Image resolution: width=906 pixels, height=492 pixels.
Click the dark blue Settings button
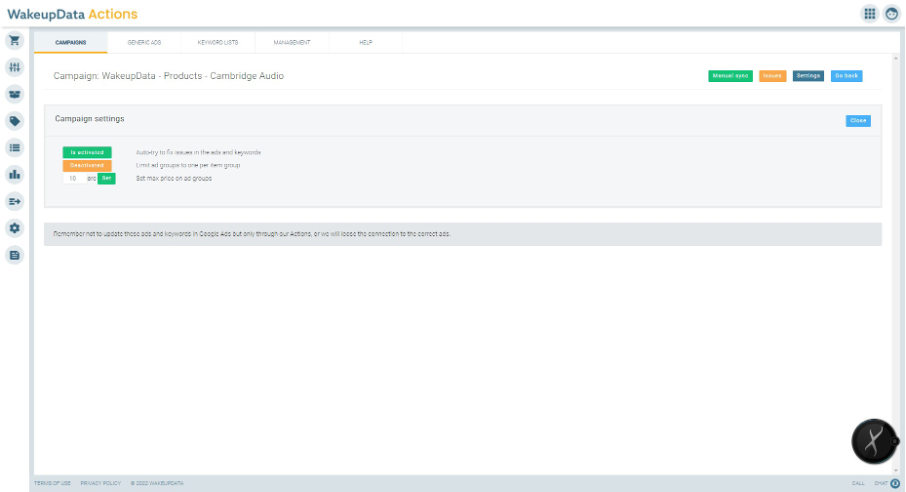click(x=808, y=76)
